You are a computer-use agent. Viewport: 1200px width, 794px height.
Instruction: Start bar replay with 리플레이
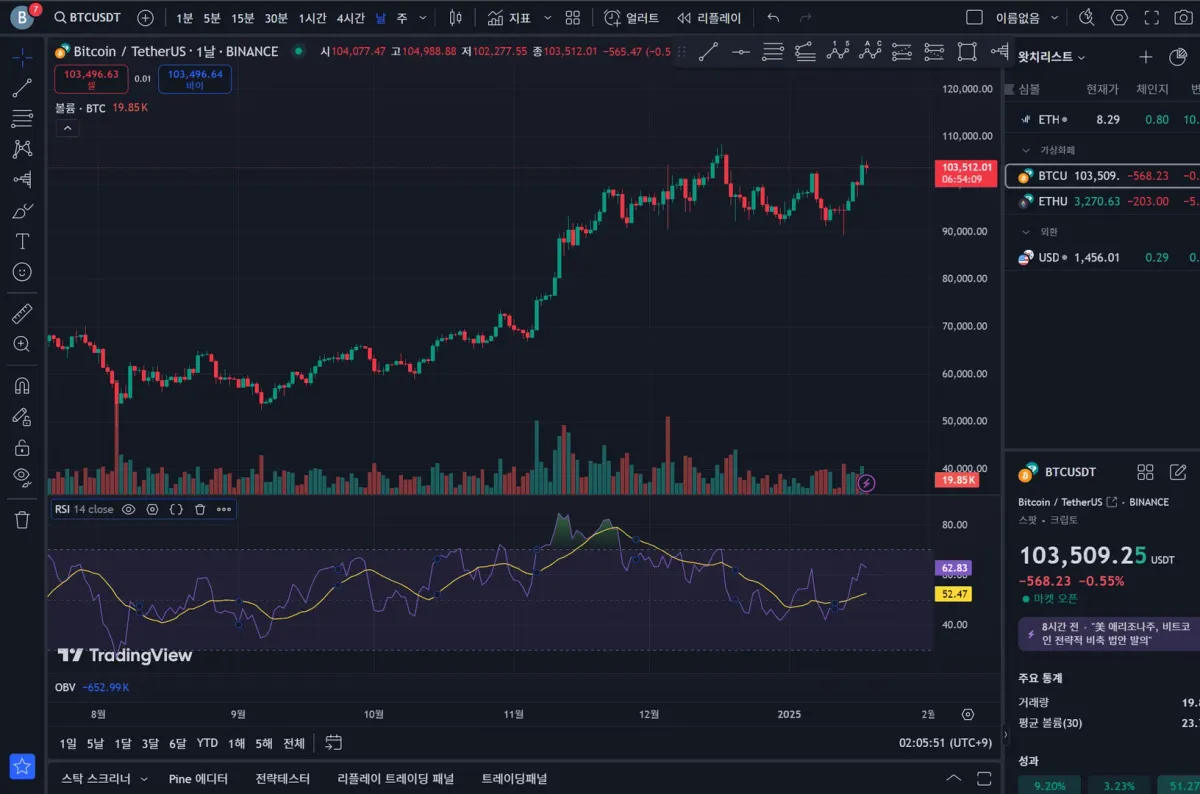coord(709,18)
